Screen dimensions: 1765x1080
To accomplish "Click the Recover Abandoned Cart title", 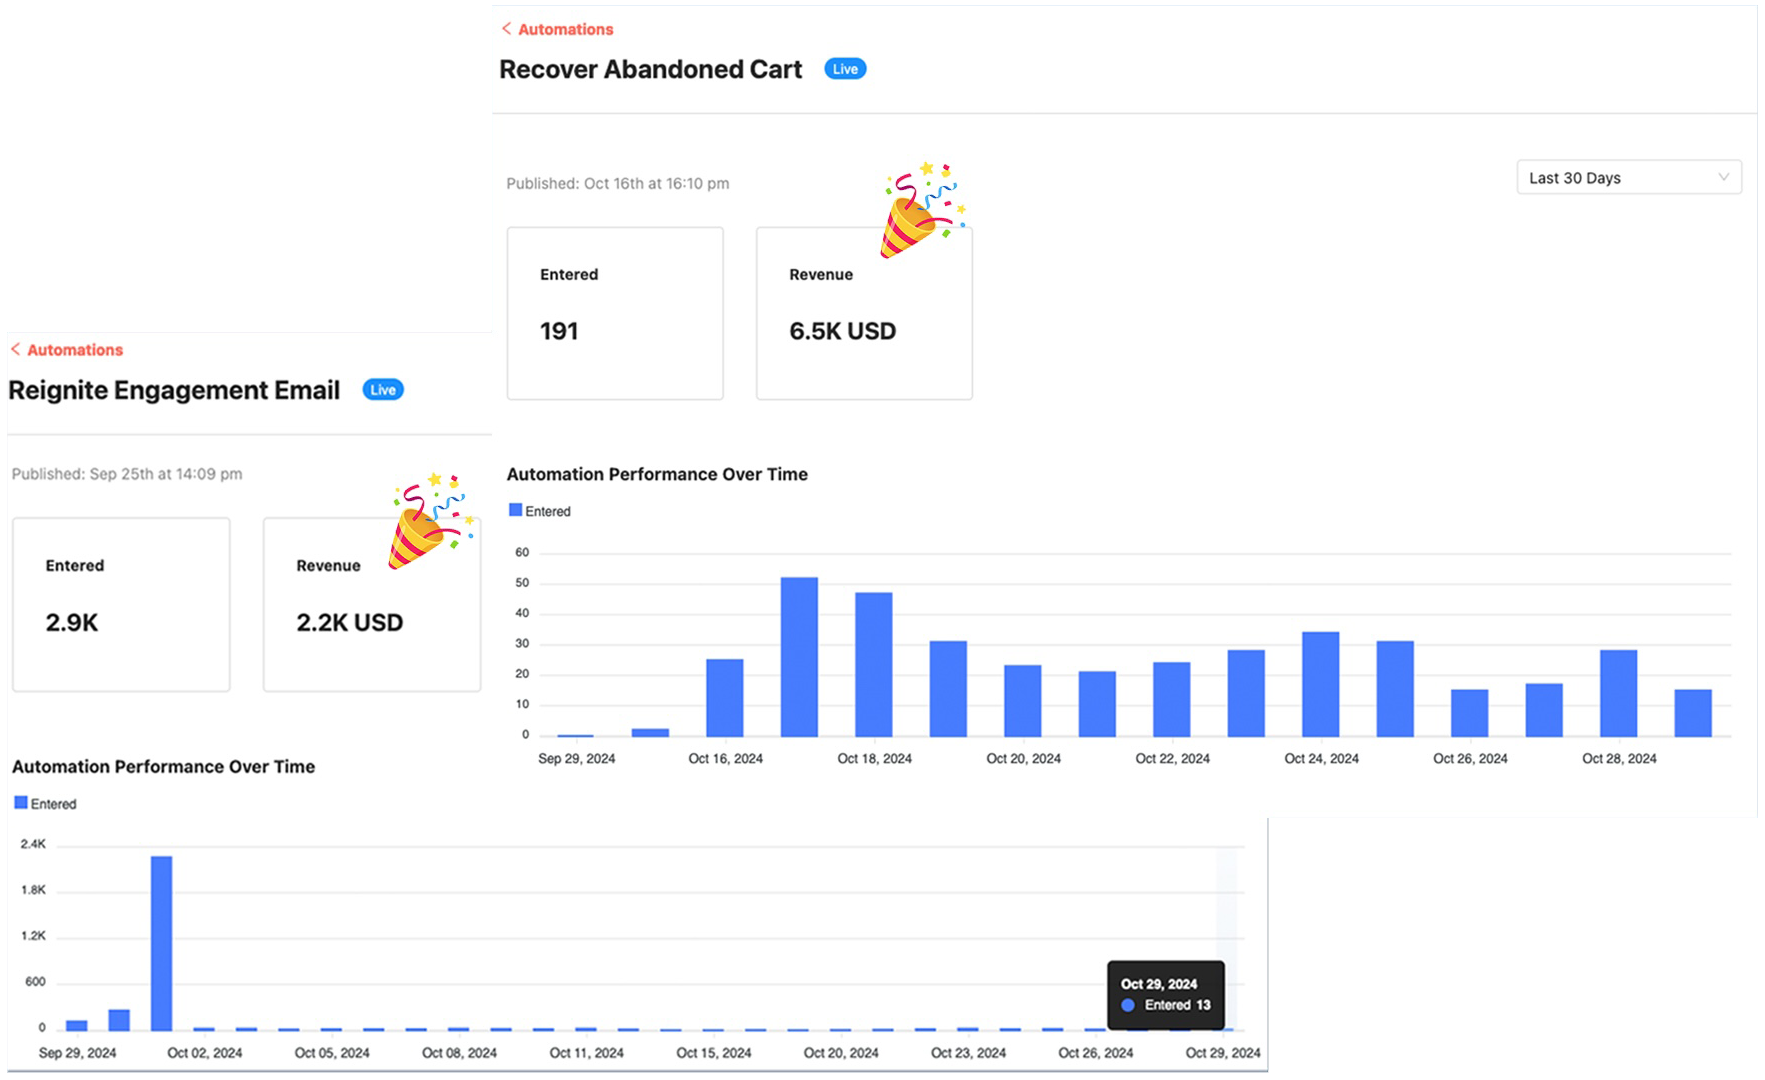I will pos(651,69).
